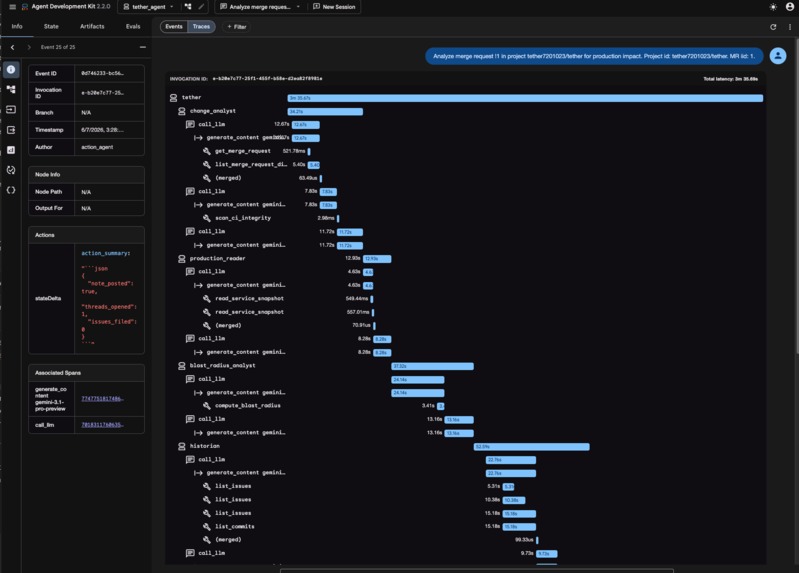Click the blast_radius_analyst 37.32s latency bar
This screenshot has height=573, width=799.
(433, 366)
